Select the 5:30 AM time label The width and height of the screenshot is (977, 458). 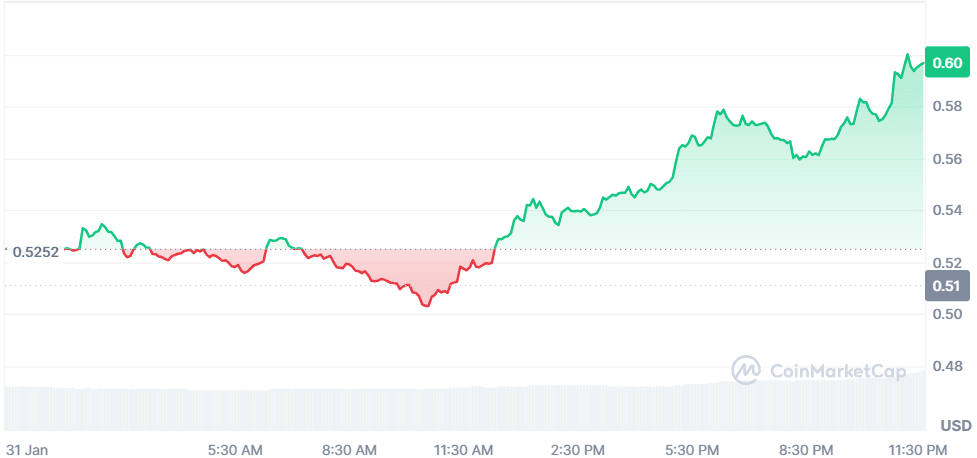point(237,449)
